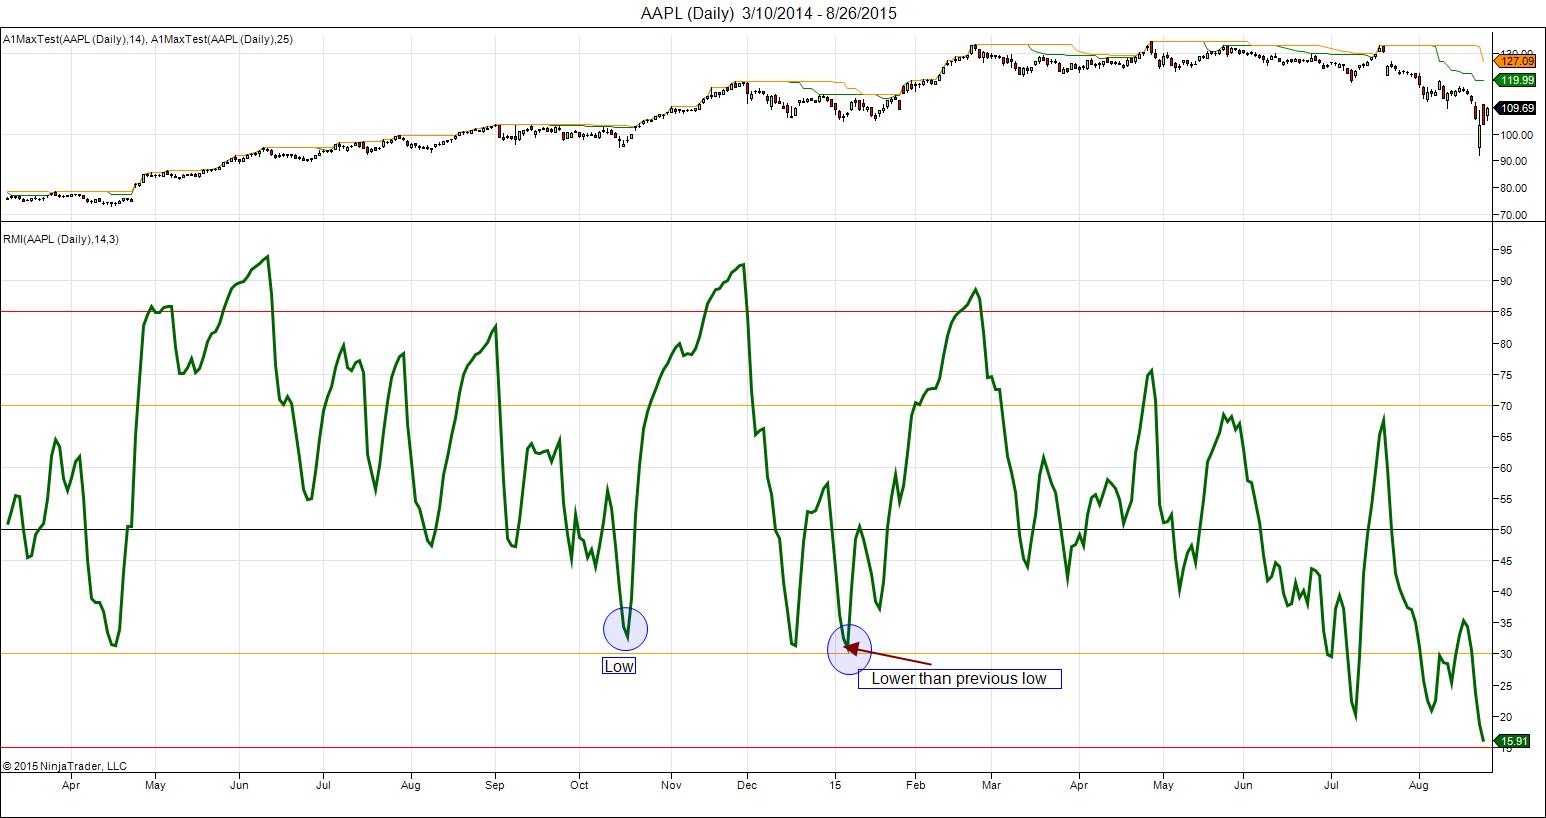Click the 75 level on the RMI scale
The width and height of the screenshot is (1546, 818).
[x=1505, y=375]
